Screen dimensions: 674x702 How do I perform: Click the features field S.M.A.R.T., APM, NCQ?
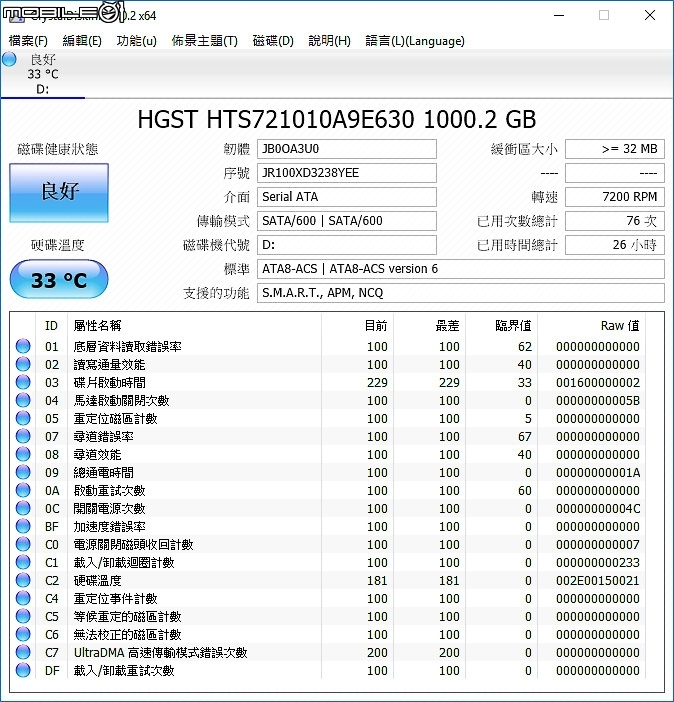[x=461, y=293]
